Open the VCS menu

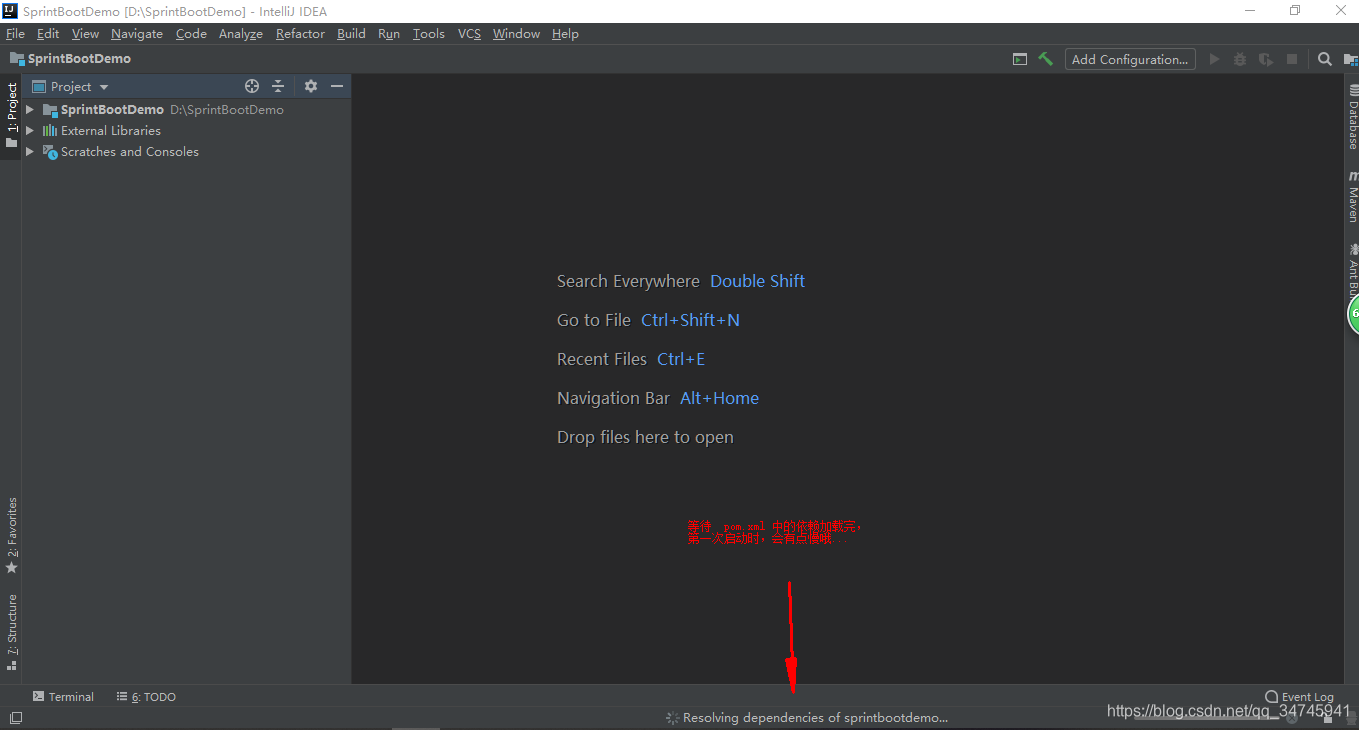tap(469, 34)
